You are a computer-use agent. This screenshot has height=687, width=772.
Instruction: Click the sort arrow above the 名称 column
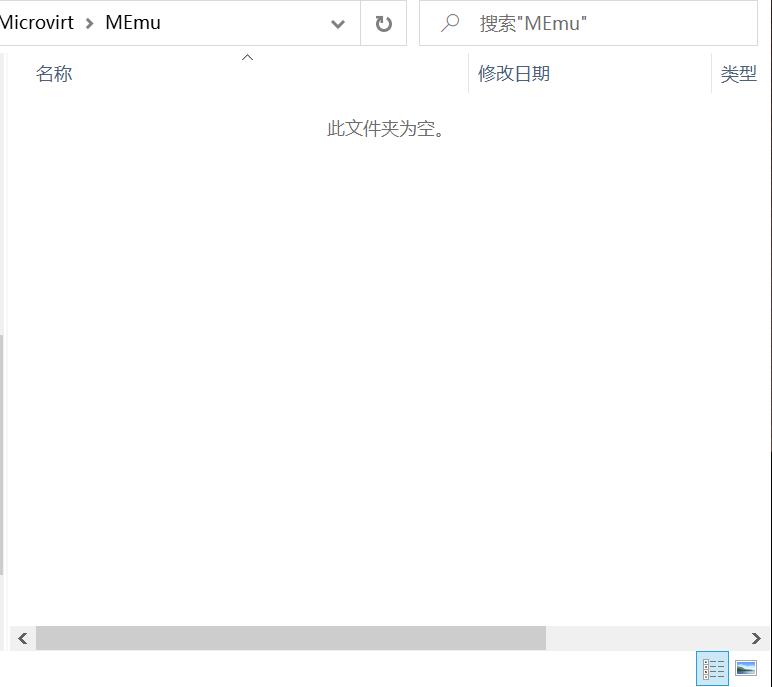[x=247, y=57]
